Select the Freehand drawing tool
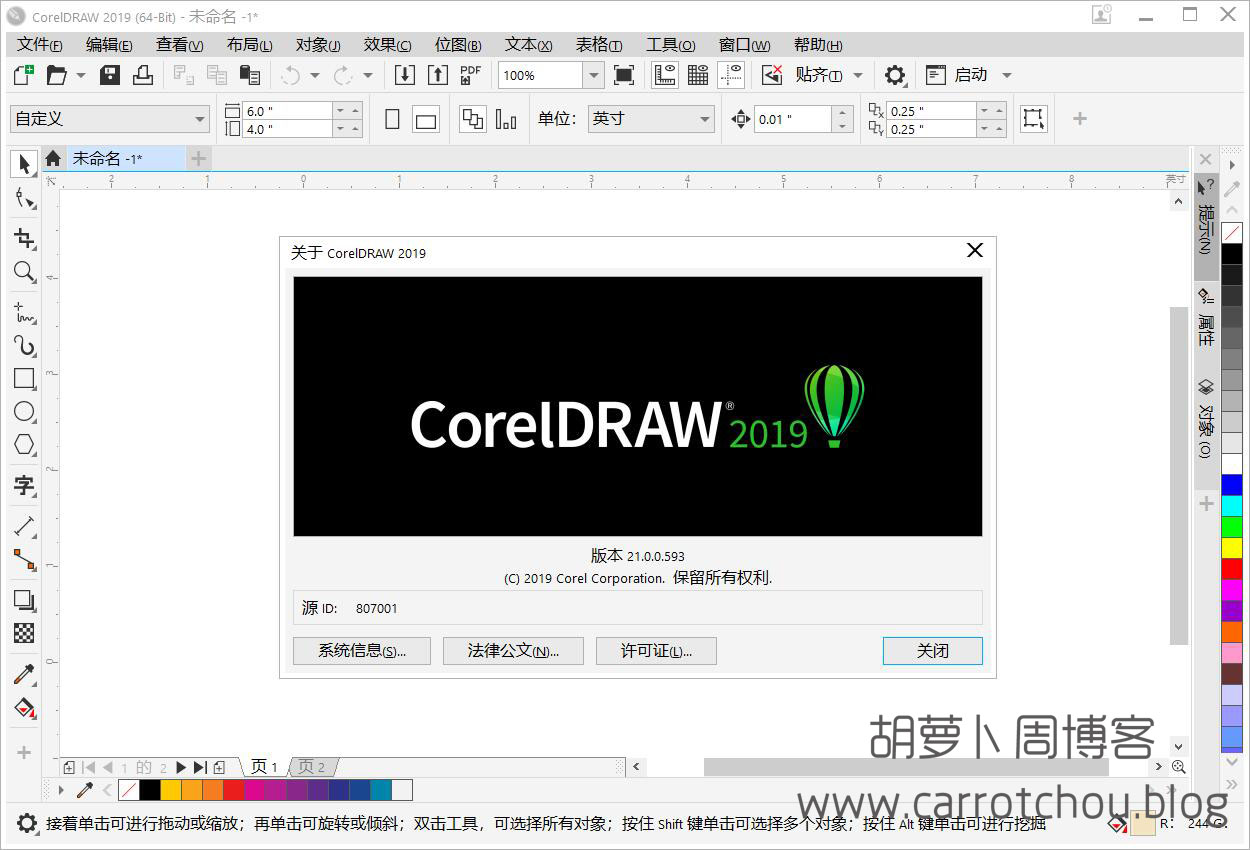The image size is (1250, 850). (x=24, y=312)
